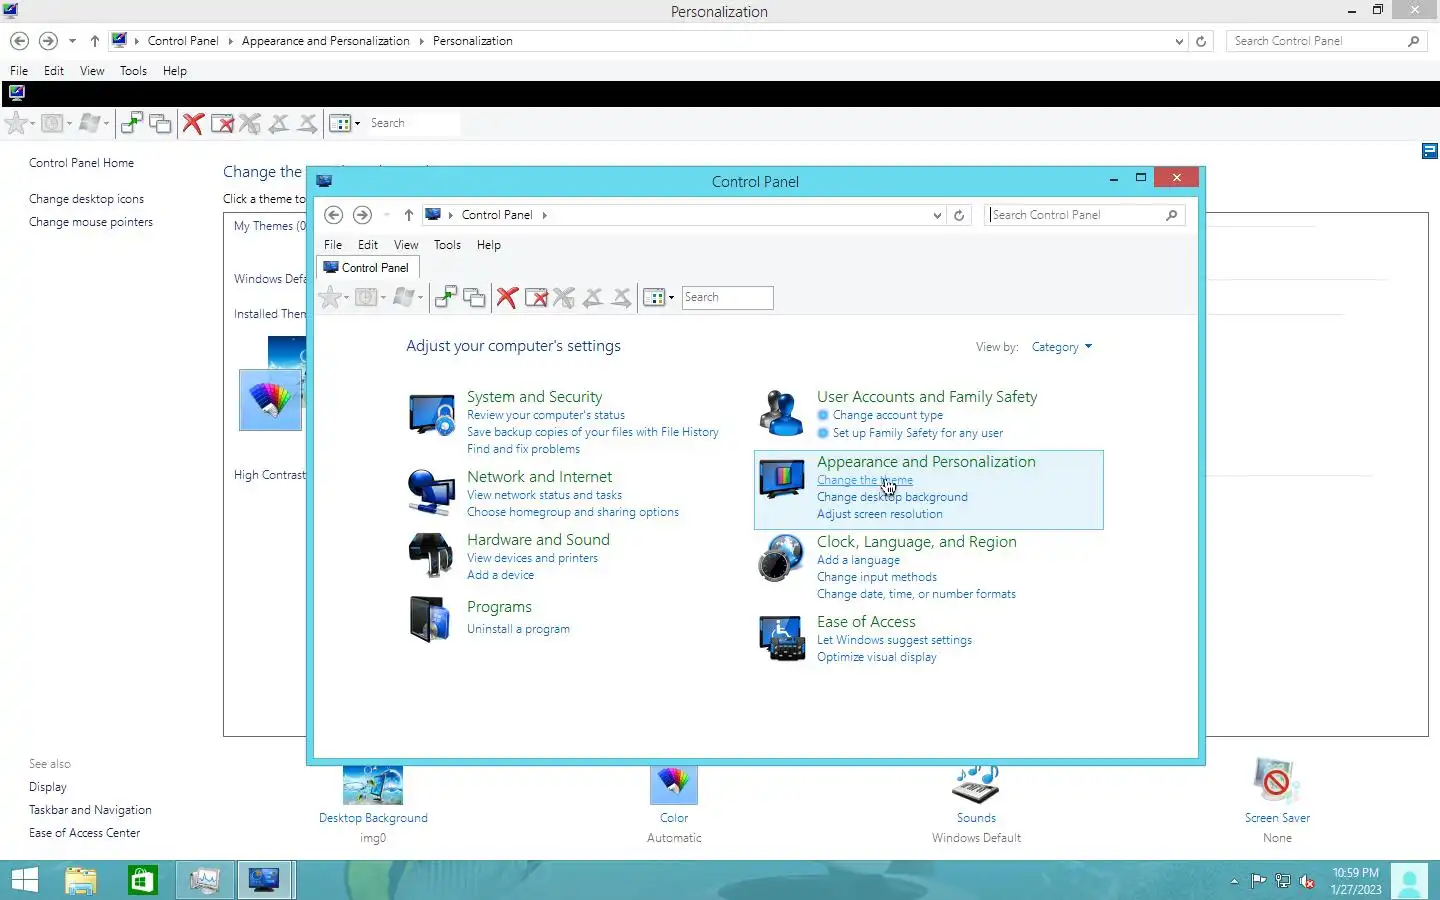The image size is (1440, 900).
Task: Click toolbar Search box in front Control Panel
Action: click(727, 297)
